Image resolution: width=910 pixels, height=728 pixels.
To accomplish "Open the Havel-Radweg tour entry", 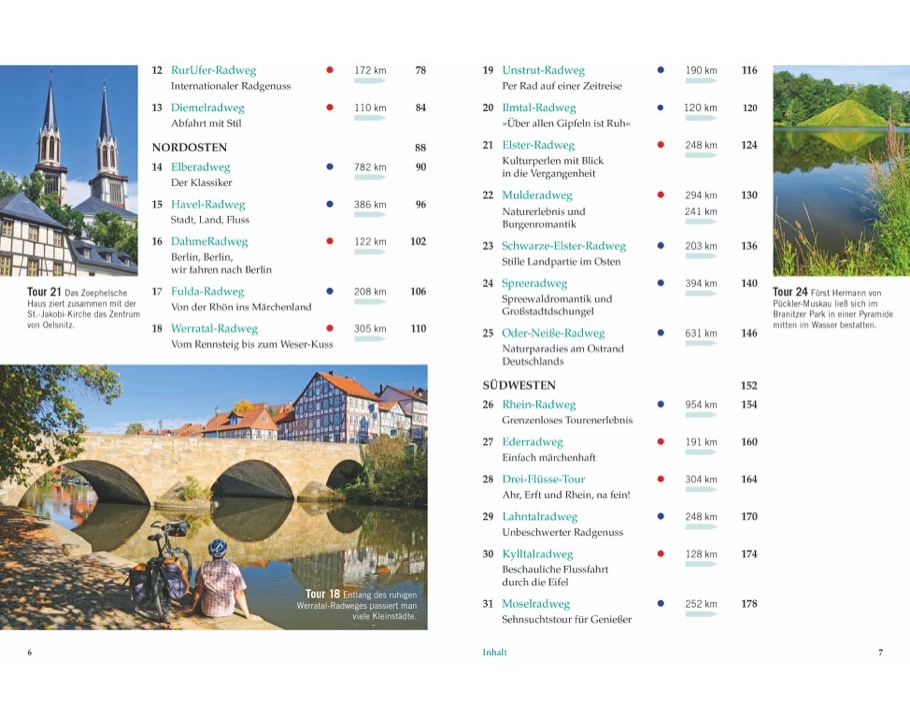I will coord(208,204).
